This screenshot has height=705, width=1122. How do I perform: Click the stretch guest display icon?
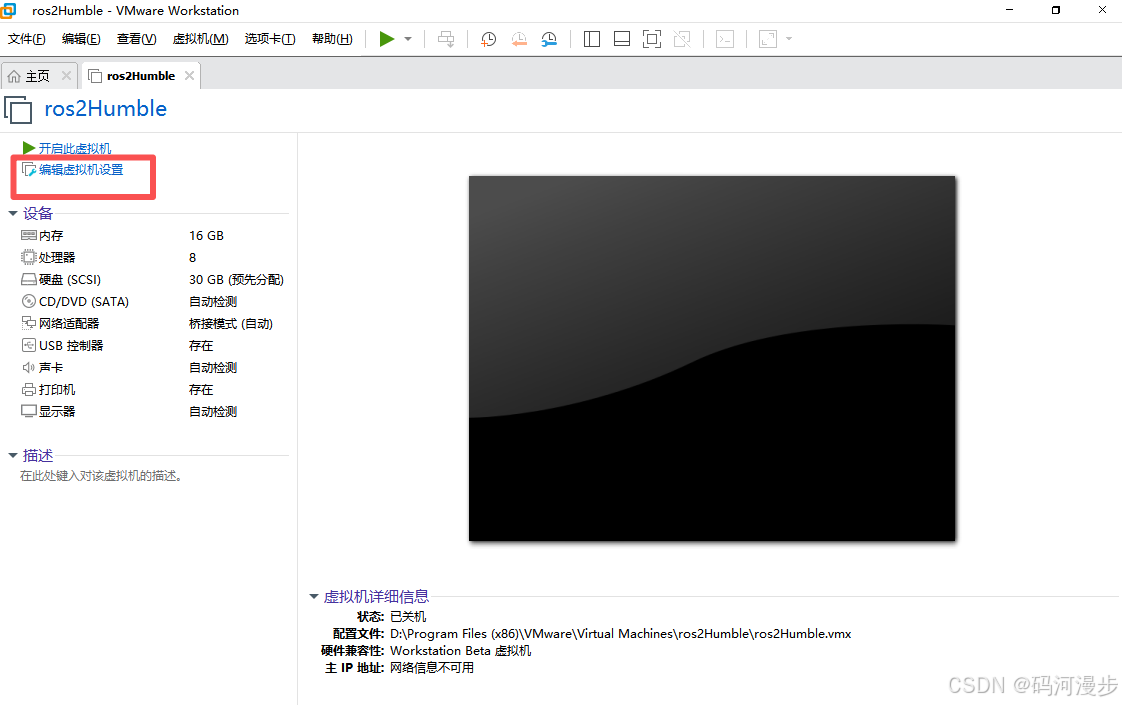click(768, 39)
